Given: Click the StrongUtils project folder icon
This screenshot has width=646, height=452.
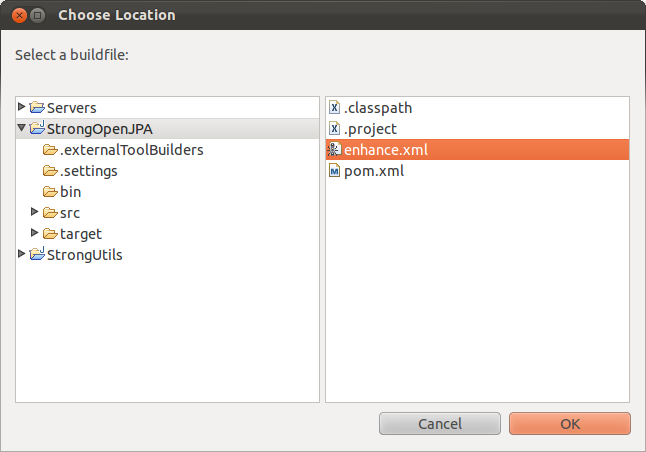Looking at the screenshot, I should (38, 254).
